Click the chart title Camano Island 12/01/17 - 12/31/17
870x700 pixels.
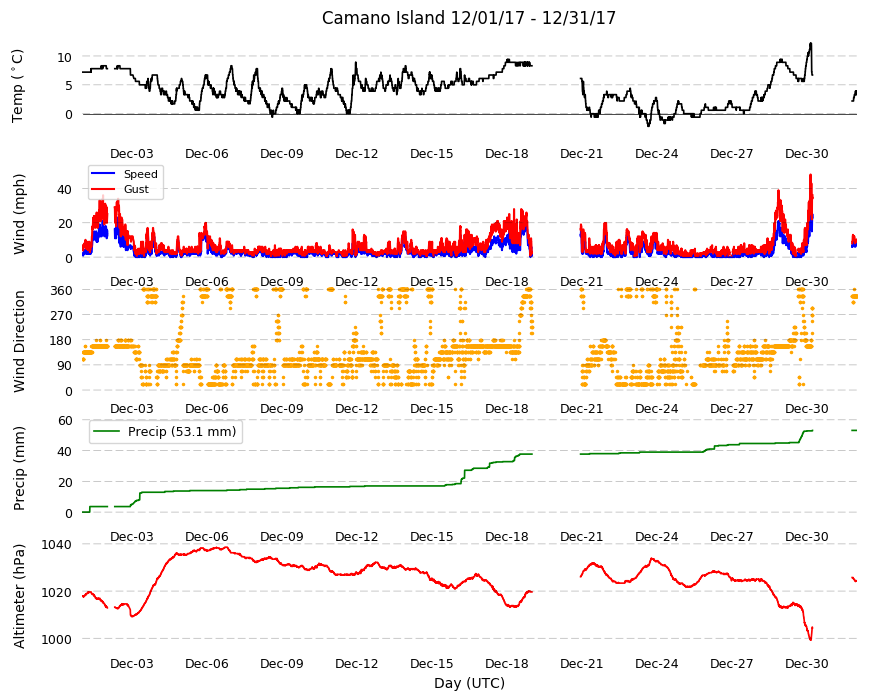pyautogui.click(x=469, y=18)
